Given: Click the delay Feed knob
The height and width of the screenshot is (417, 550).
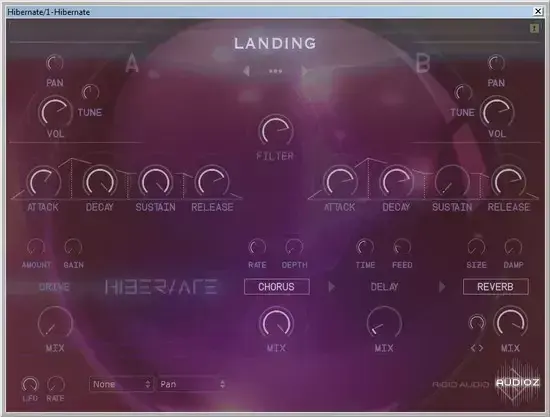Looking at the screenshot, I should point(402,247).
